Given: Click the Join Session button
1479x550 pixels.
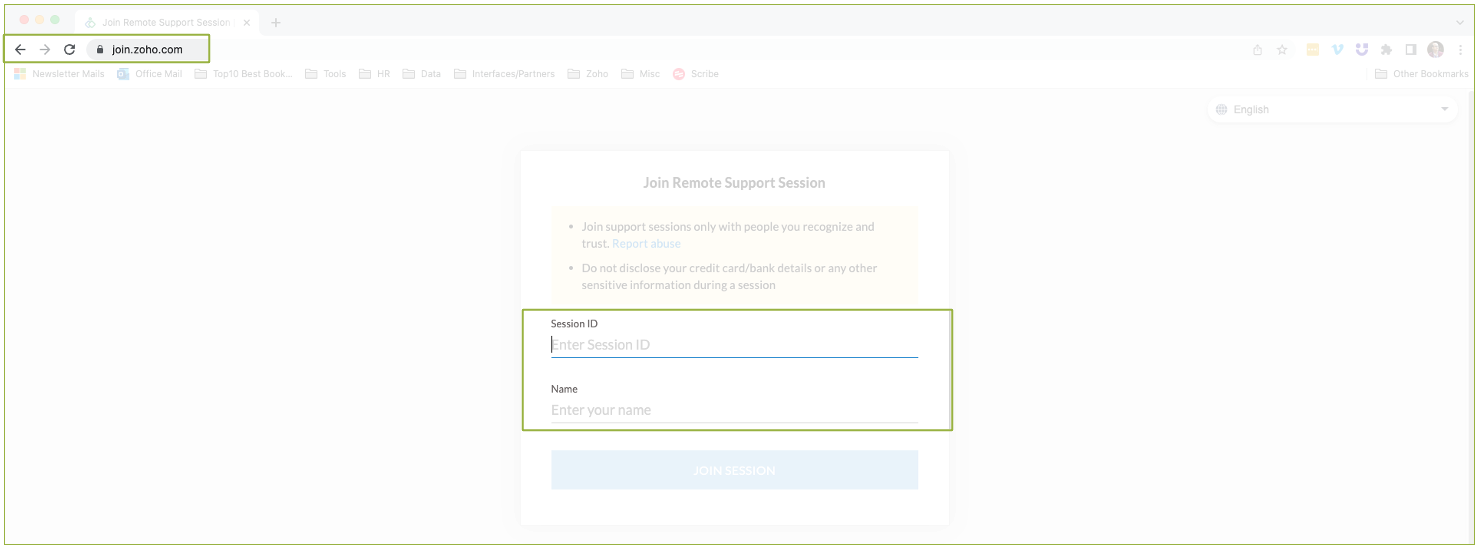Looking at the screenshot, I should point(734,470).
